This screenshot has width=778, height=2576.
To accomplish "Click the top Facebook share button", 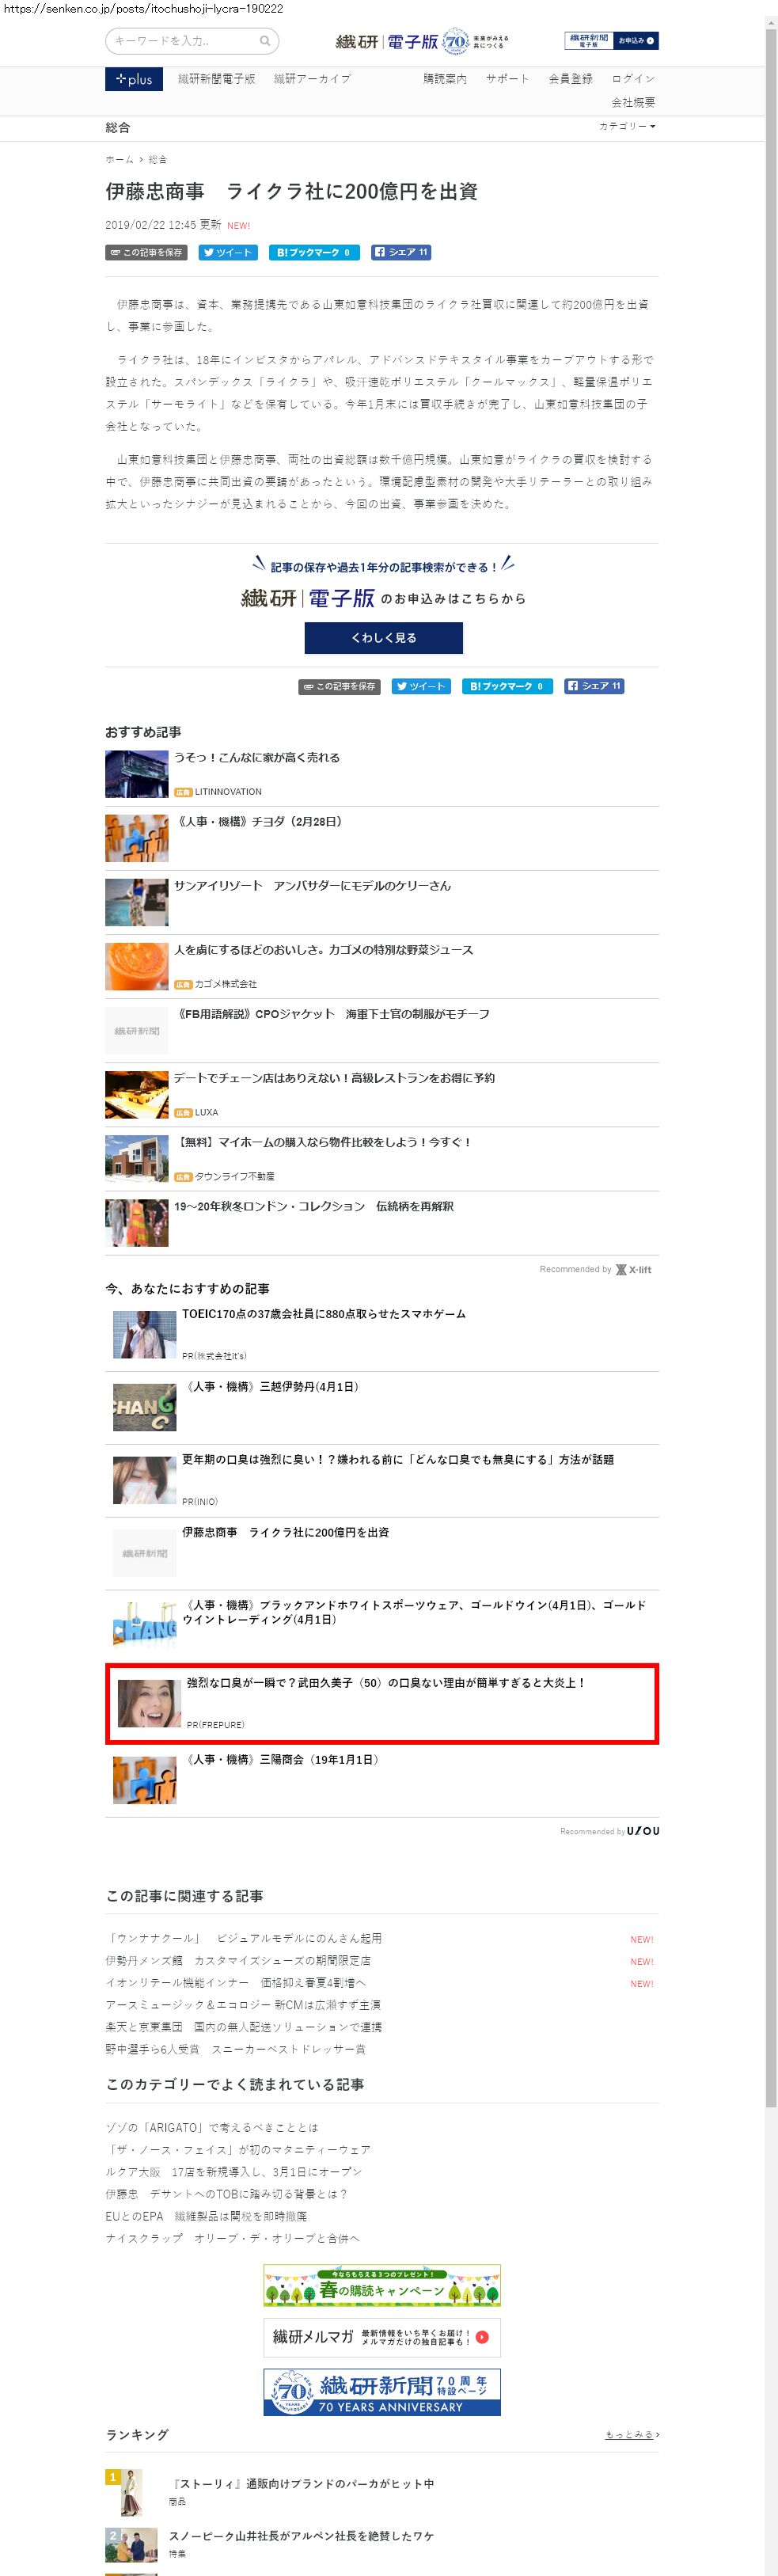I will click(401, 252).
